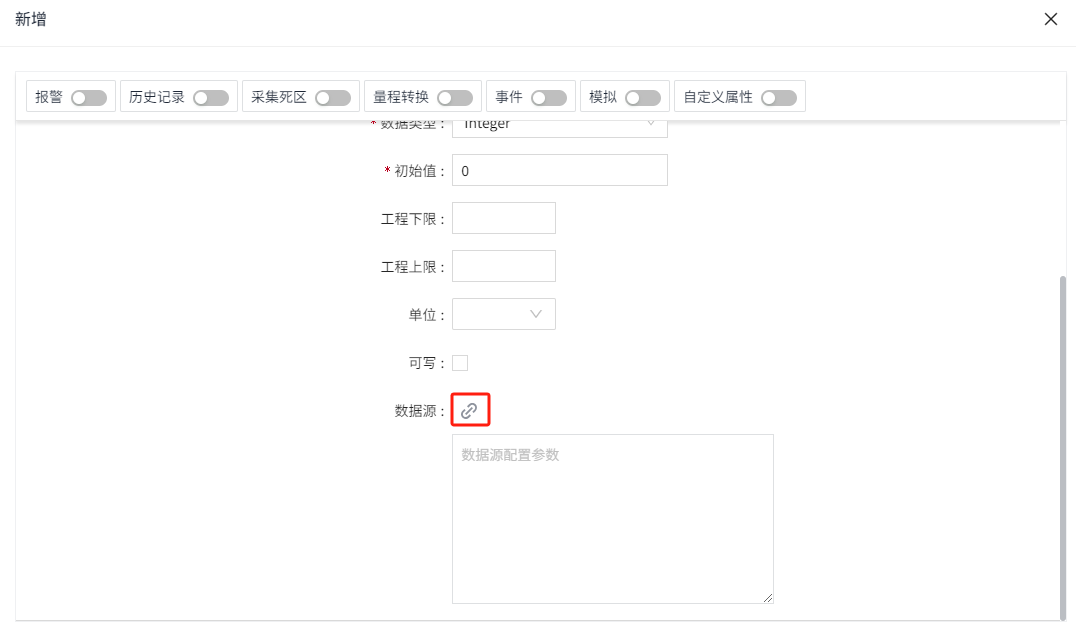Focus the 工程下限 input box
Image resolution: width=1076 pixels, height=636 pixels.
(503, 218)
